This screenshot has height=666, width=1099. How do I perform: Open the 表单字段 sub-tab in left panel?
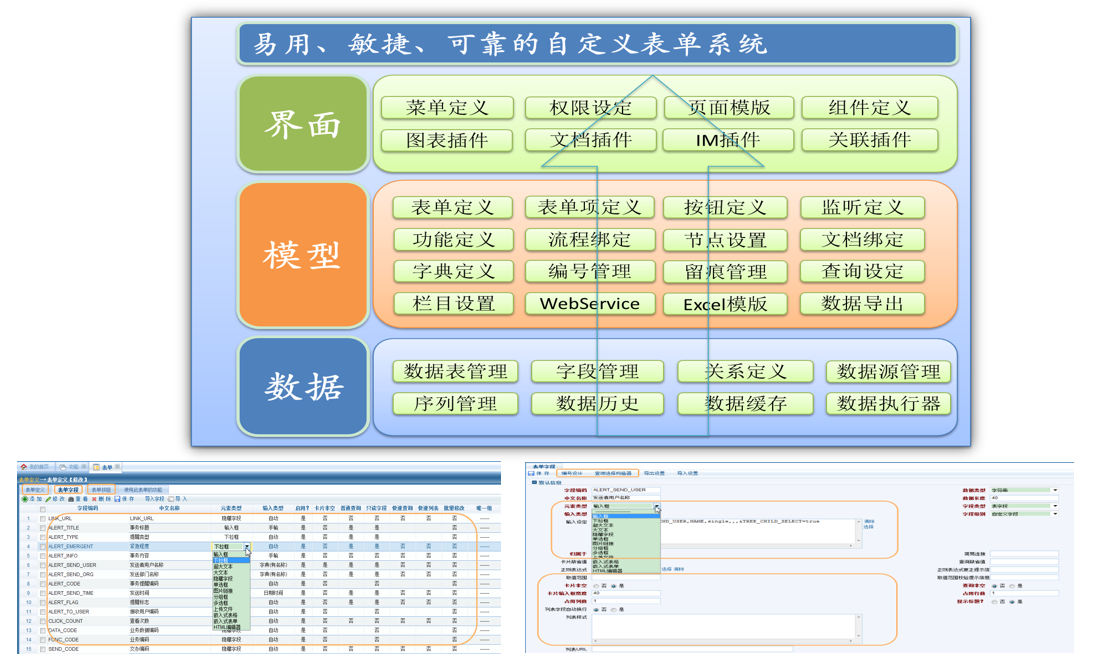pos(69,489)
